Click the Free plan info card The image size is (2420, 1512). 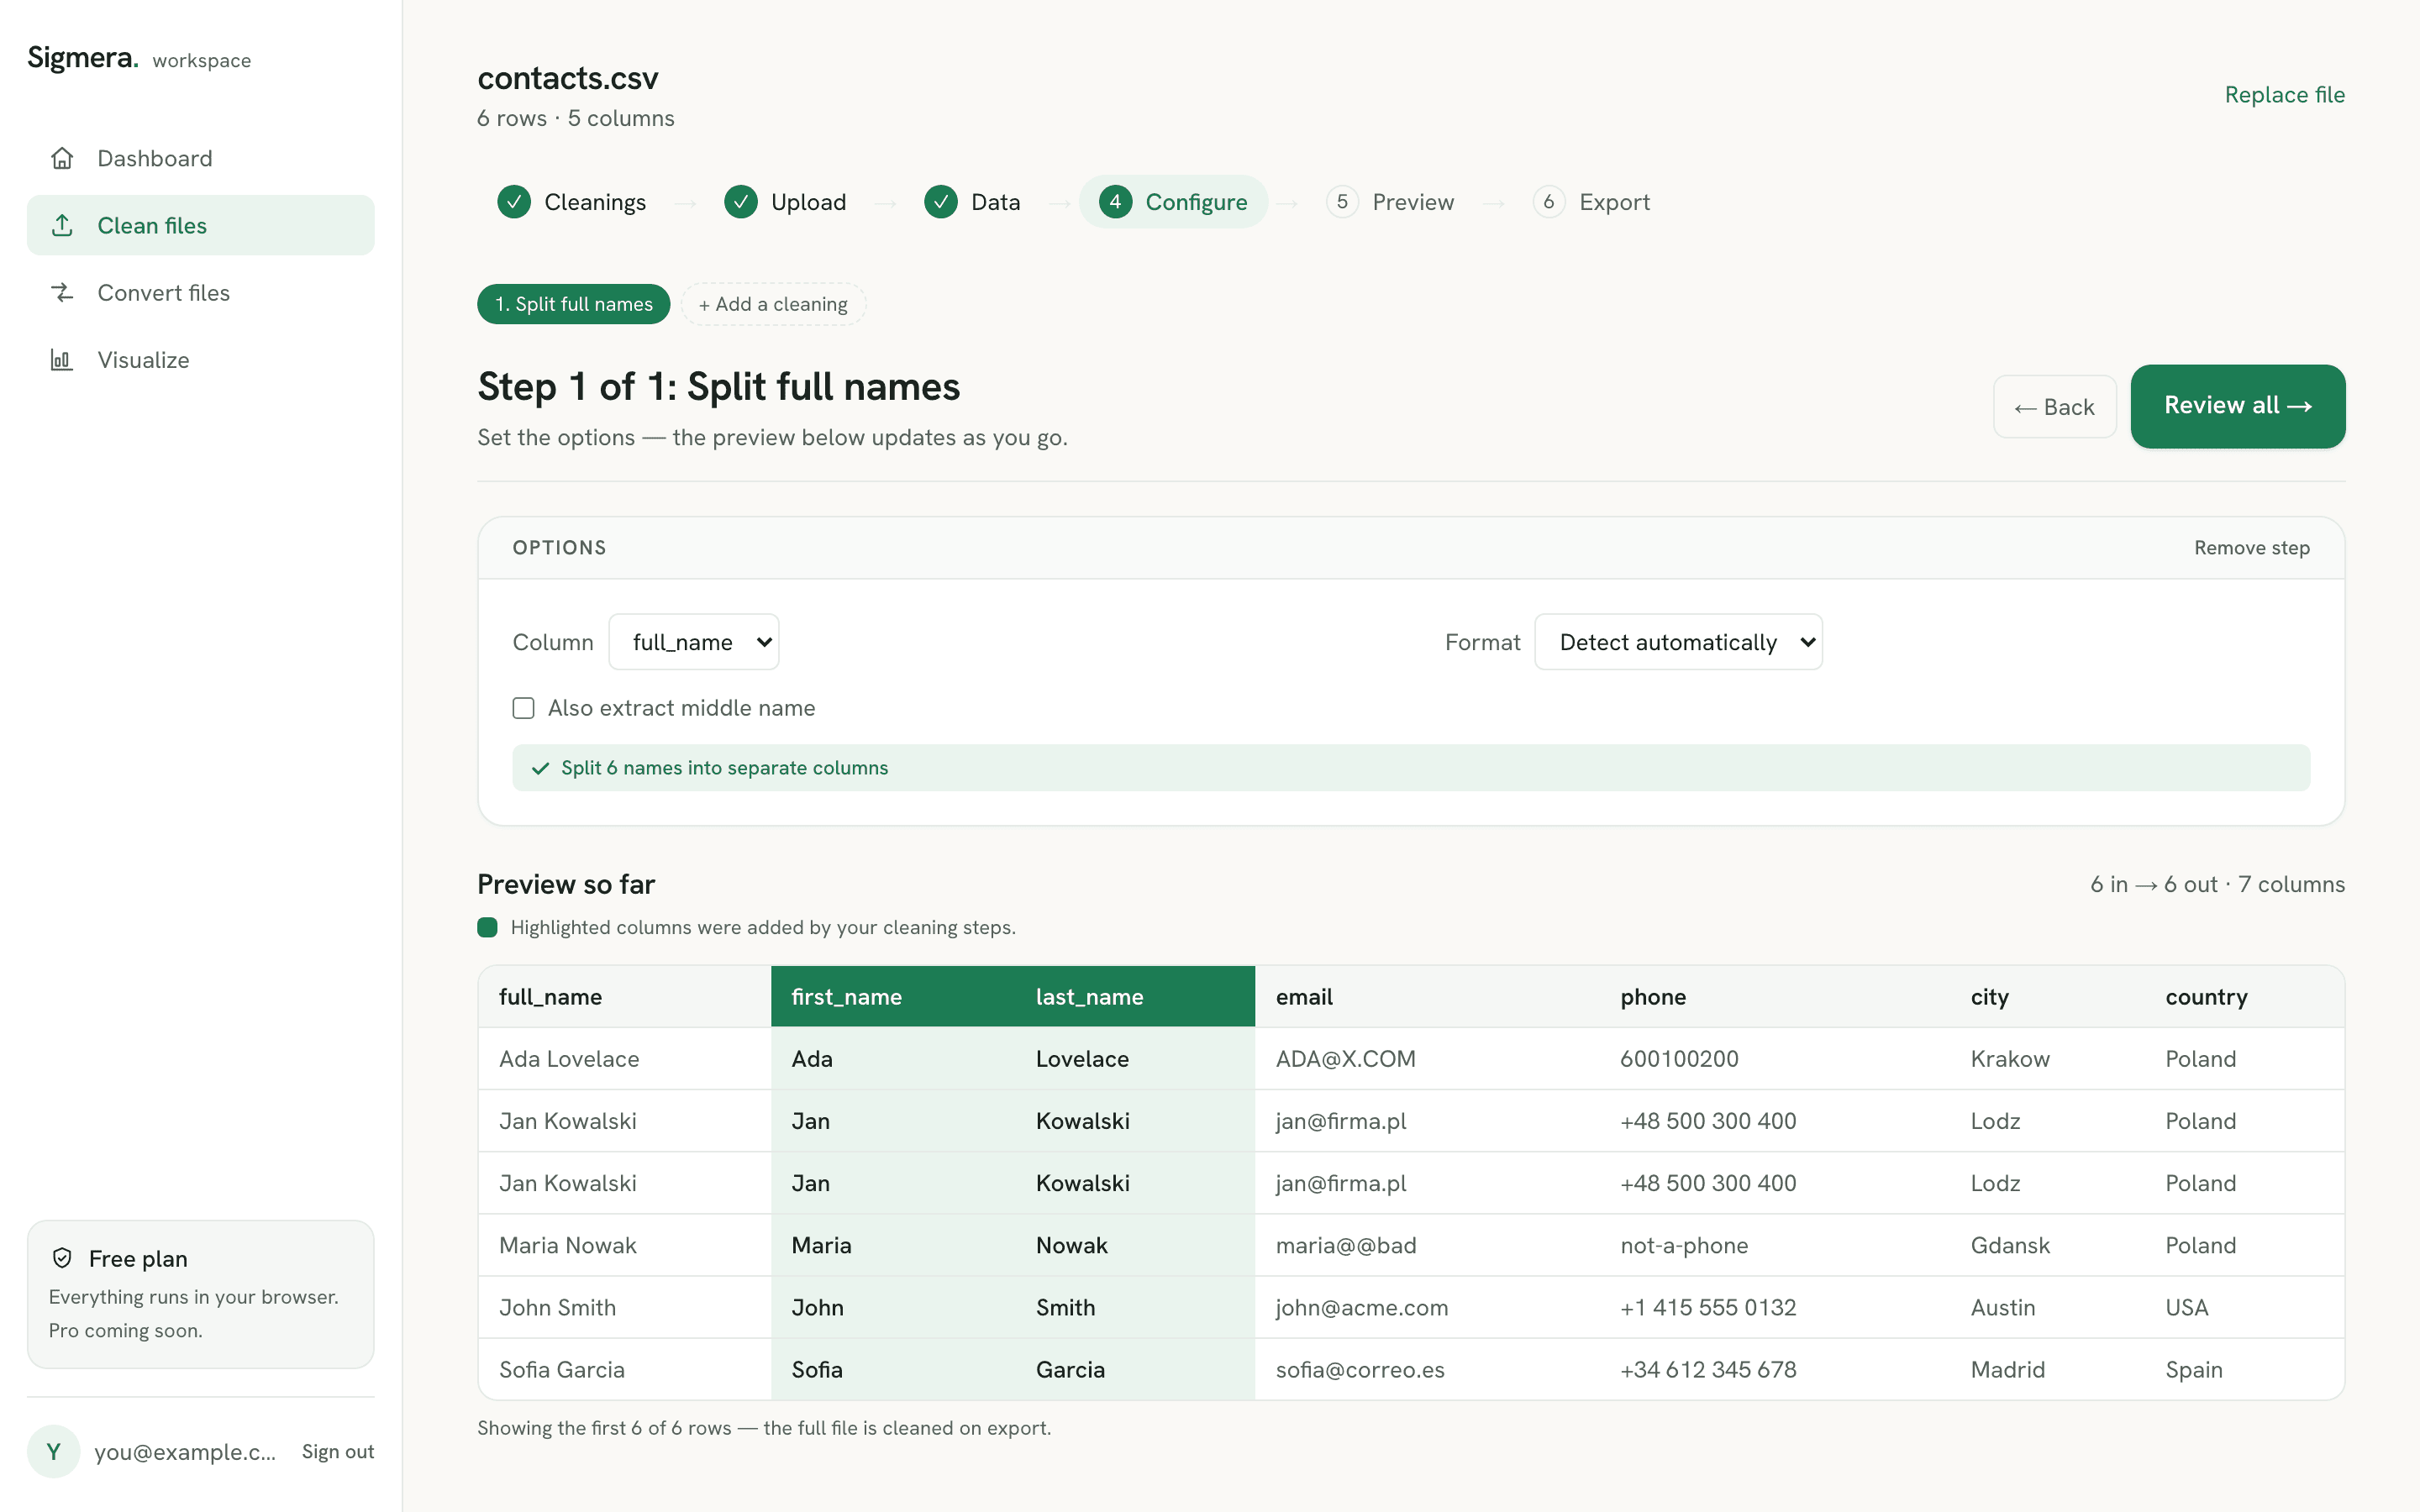(201, 1294)
